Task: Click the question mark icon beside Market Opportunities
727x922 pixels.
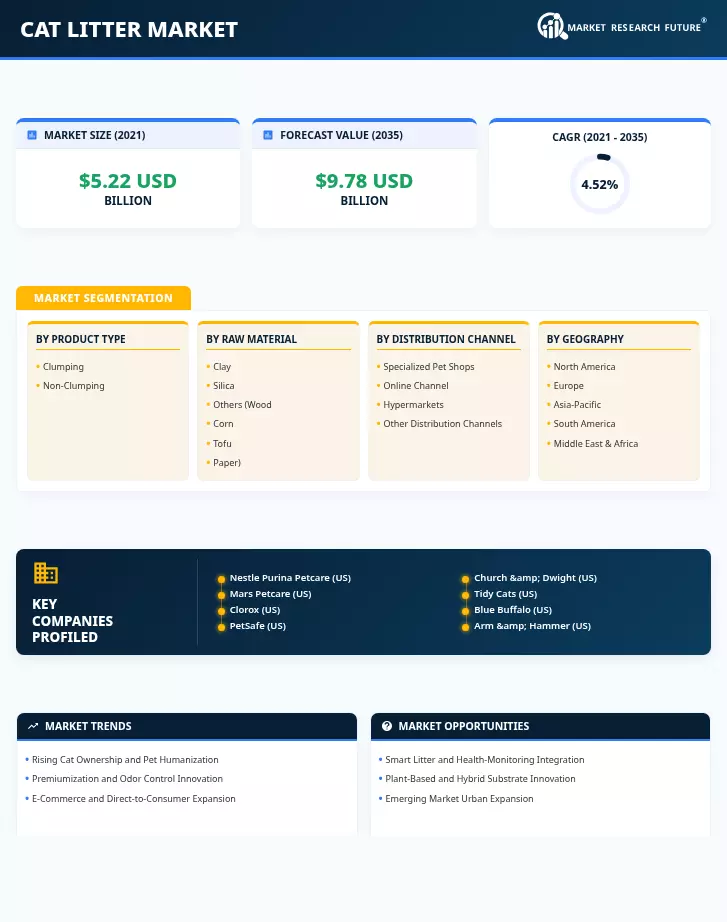Action: pyautogui.click(x=387, y=726)
